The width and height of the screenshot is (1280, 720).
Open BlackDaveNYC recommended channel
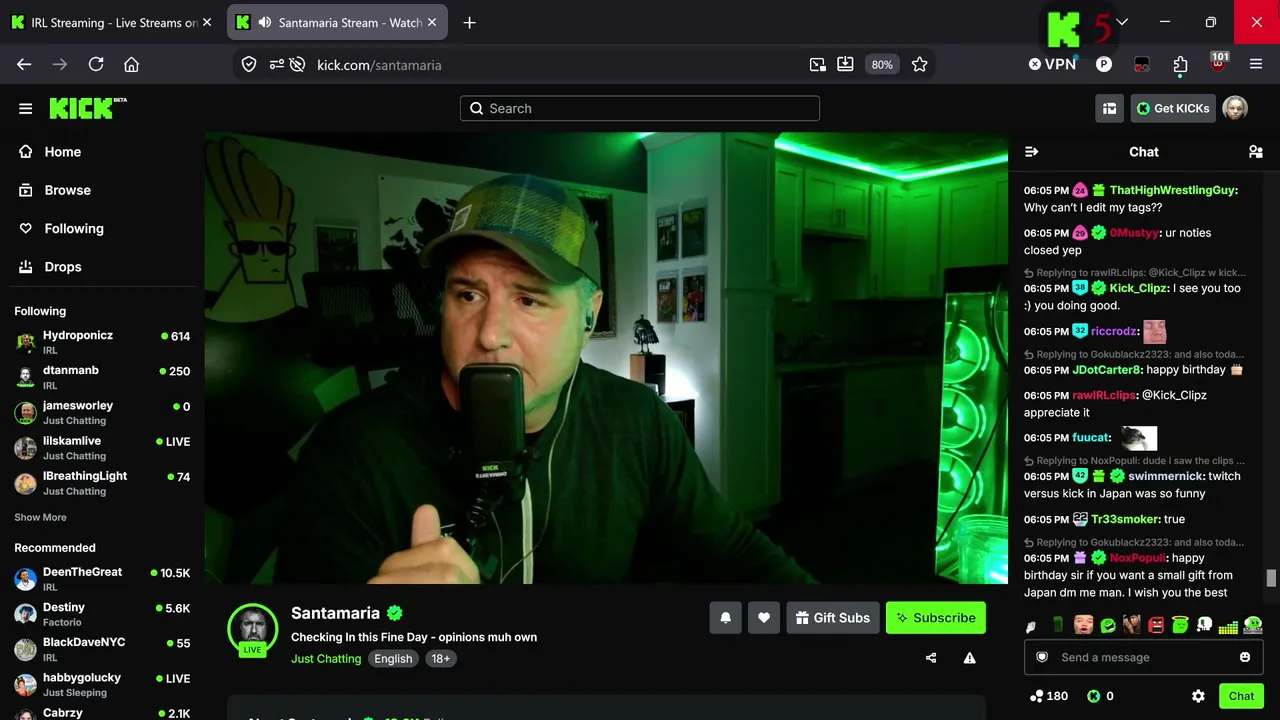[102, 649]
